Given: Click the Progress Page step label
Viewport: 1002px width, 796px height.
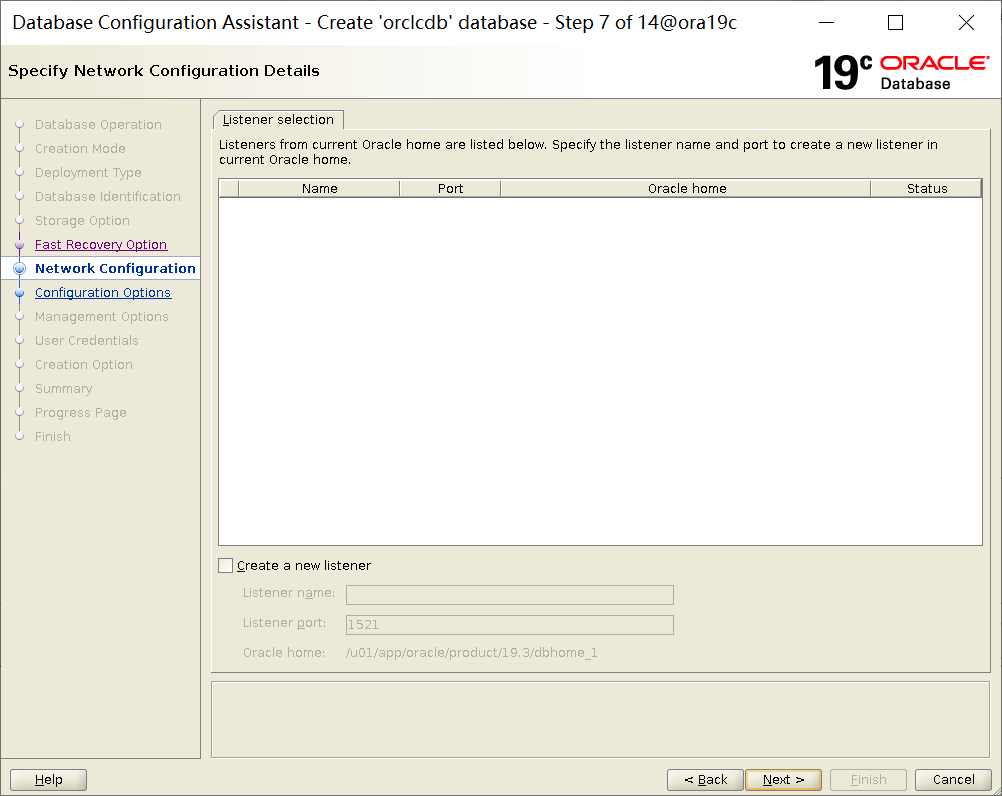Looking at the screenshot, I should tap(81, 413).
